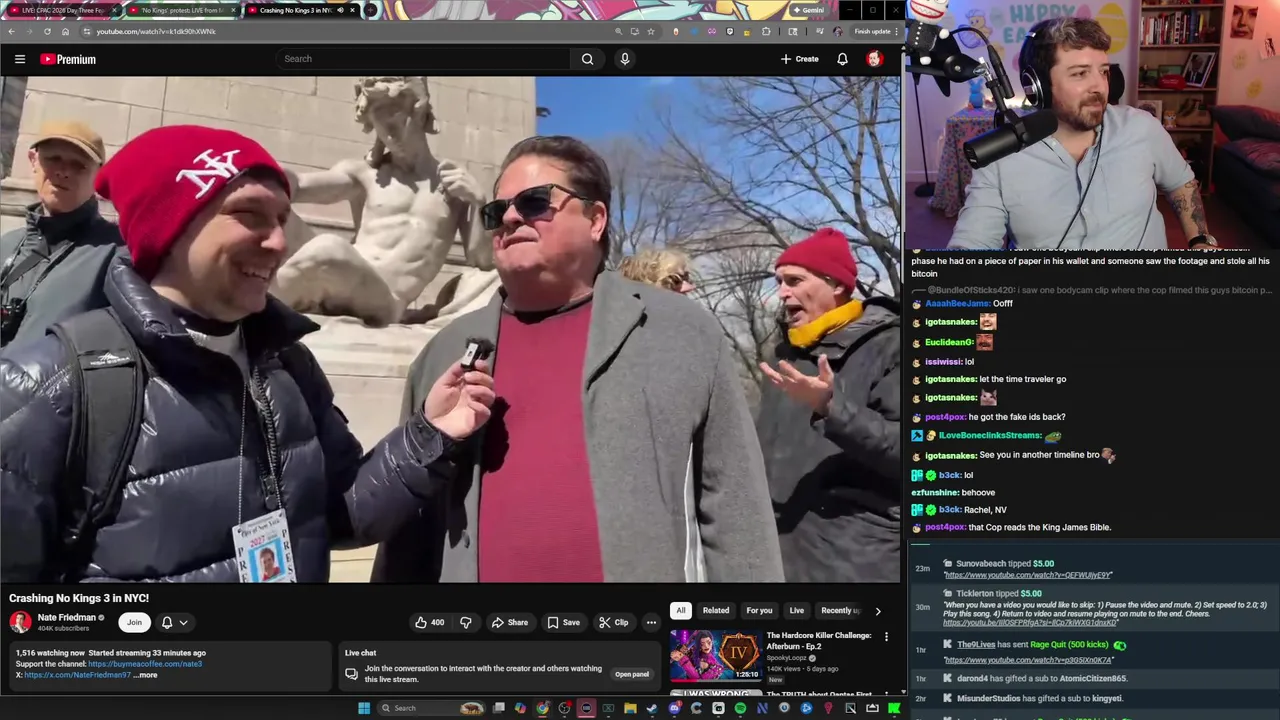The image size is (1280, 720).
Task: Switch to the 'No Kings' protest LIVE tab
Action: 182,10
